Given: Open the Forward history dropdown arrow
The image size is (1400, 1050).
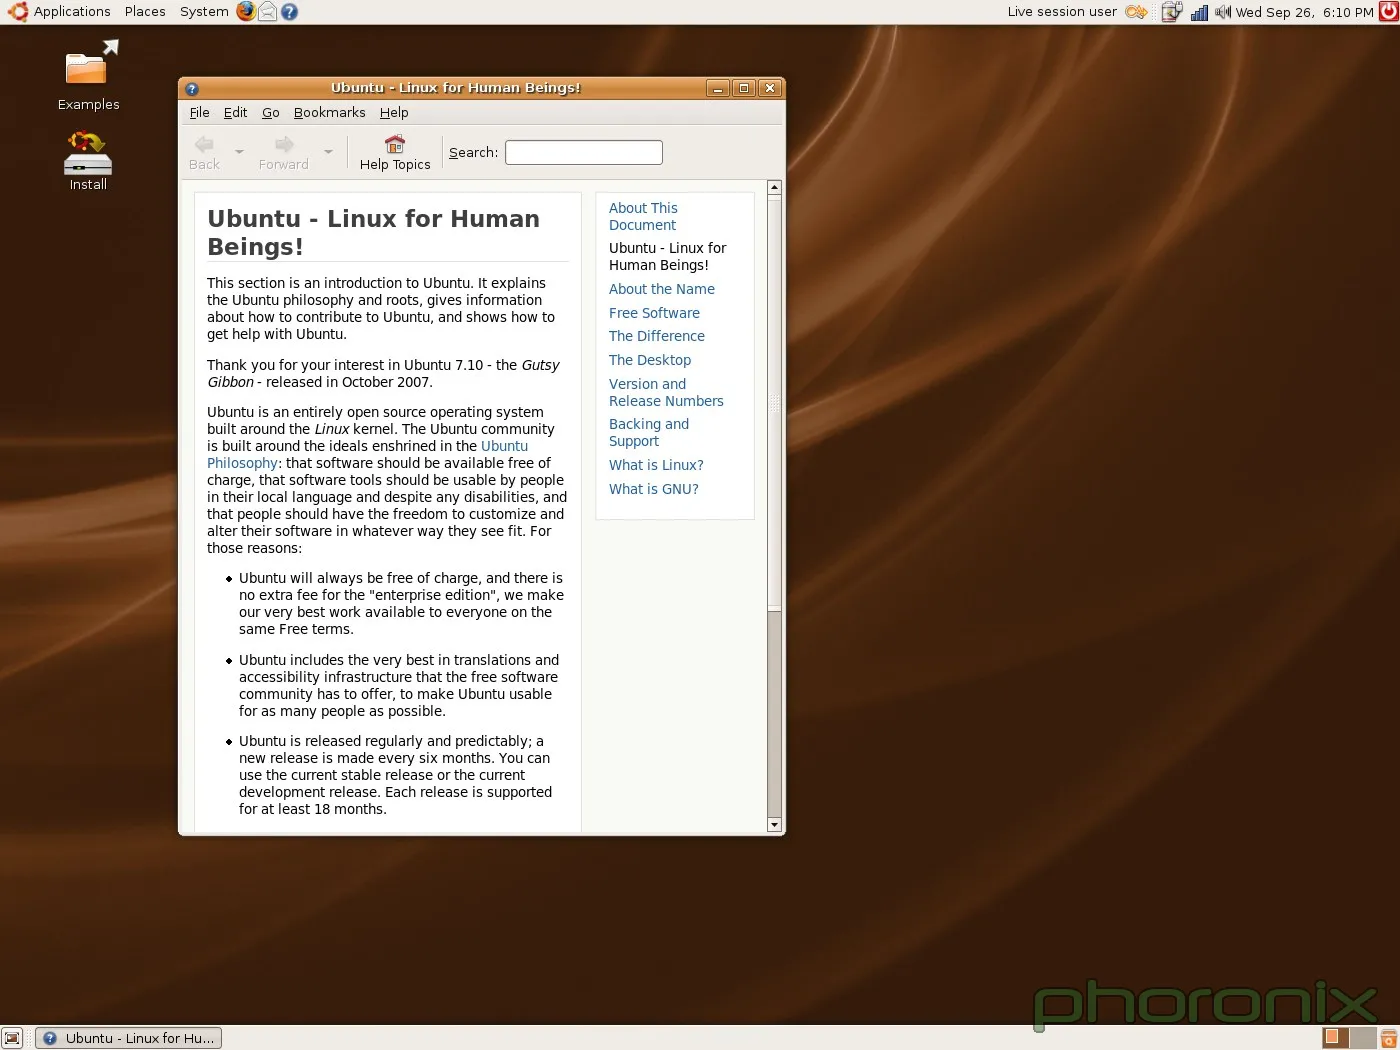Looking at the screenshot, I should coord(328,152).
